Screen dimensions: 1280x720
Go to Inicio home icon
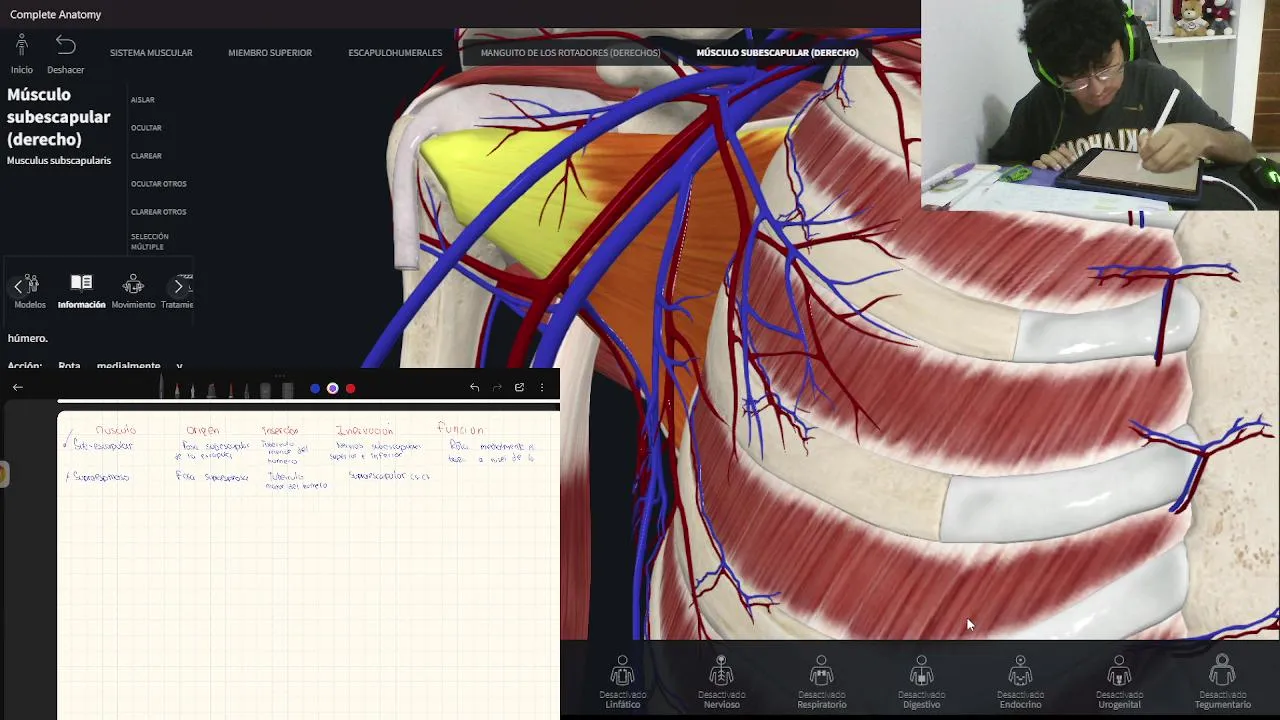[22, 46]
